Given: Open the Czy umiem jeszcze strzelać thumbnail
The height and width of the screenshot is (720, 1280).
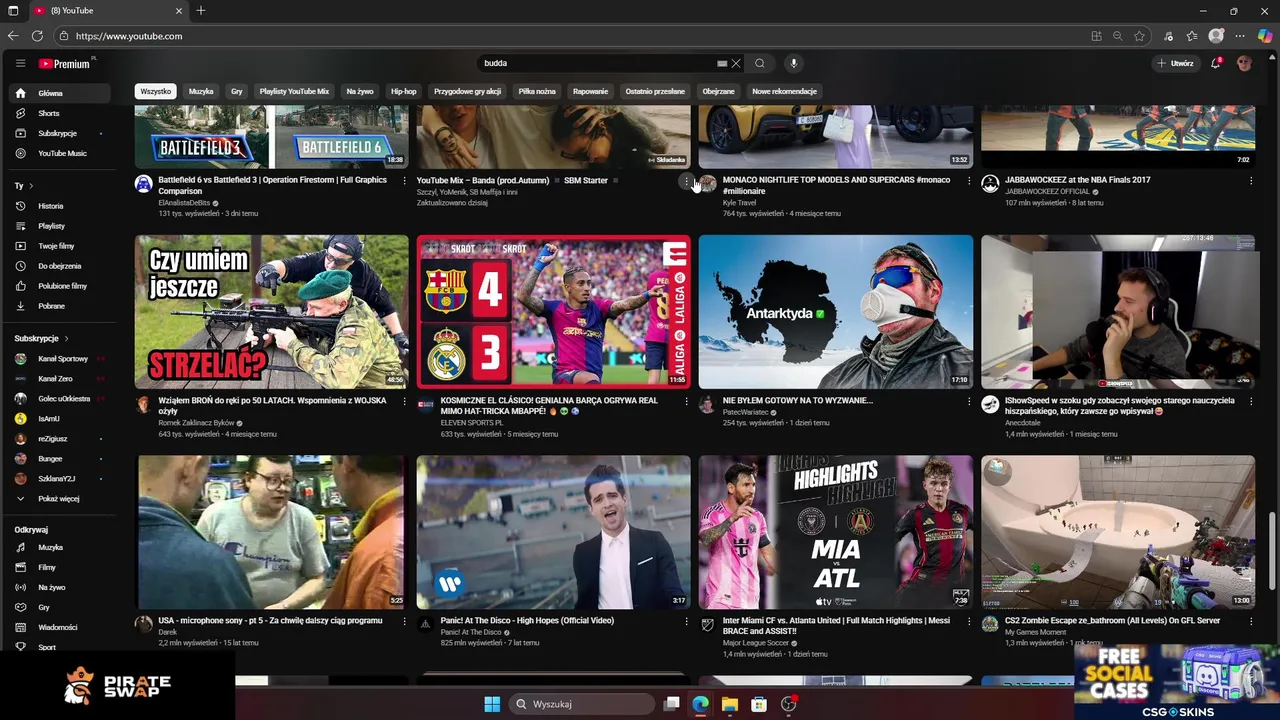Looking at the screenshot, I should [x=271, y=312].
